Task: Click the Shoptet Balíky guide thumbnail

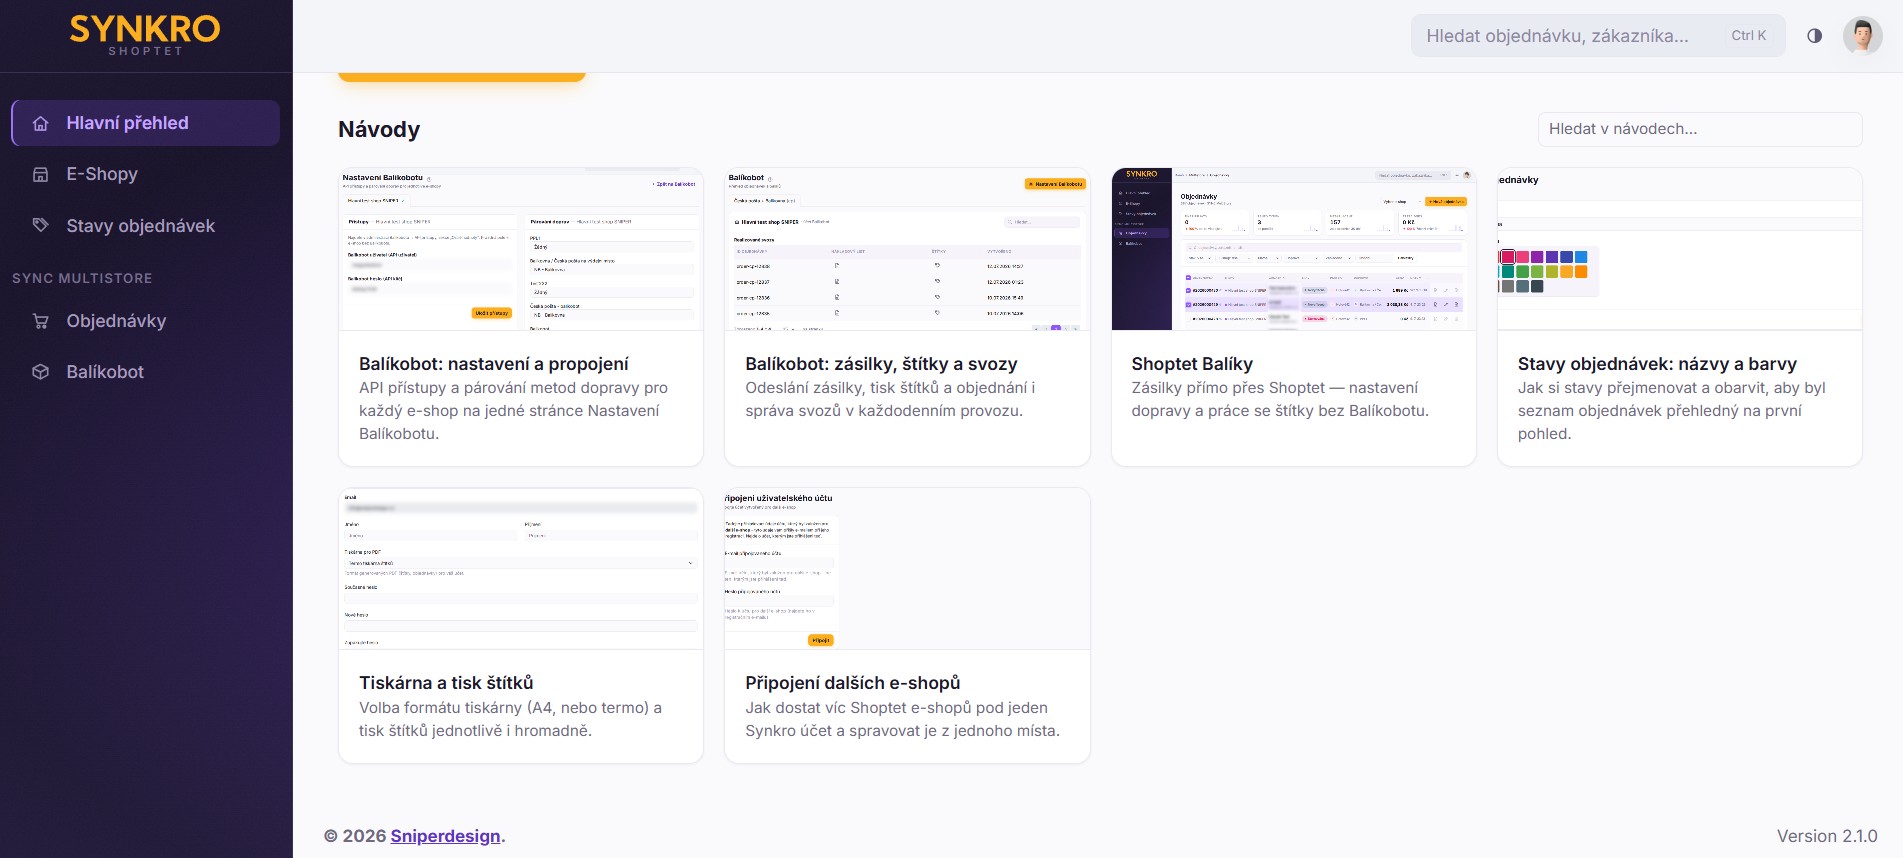Action: [x=1293, y=249]
